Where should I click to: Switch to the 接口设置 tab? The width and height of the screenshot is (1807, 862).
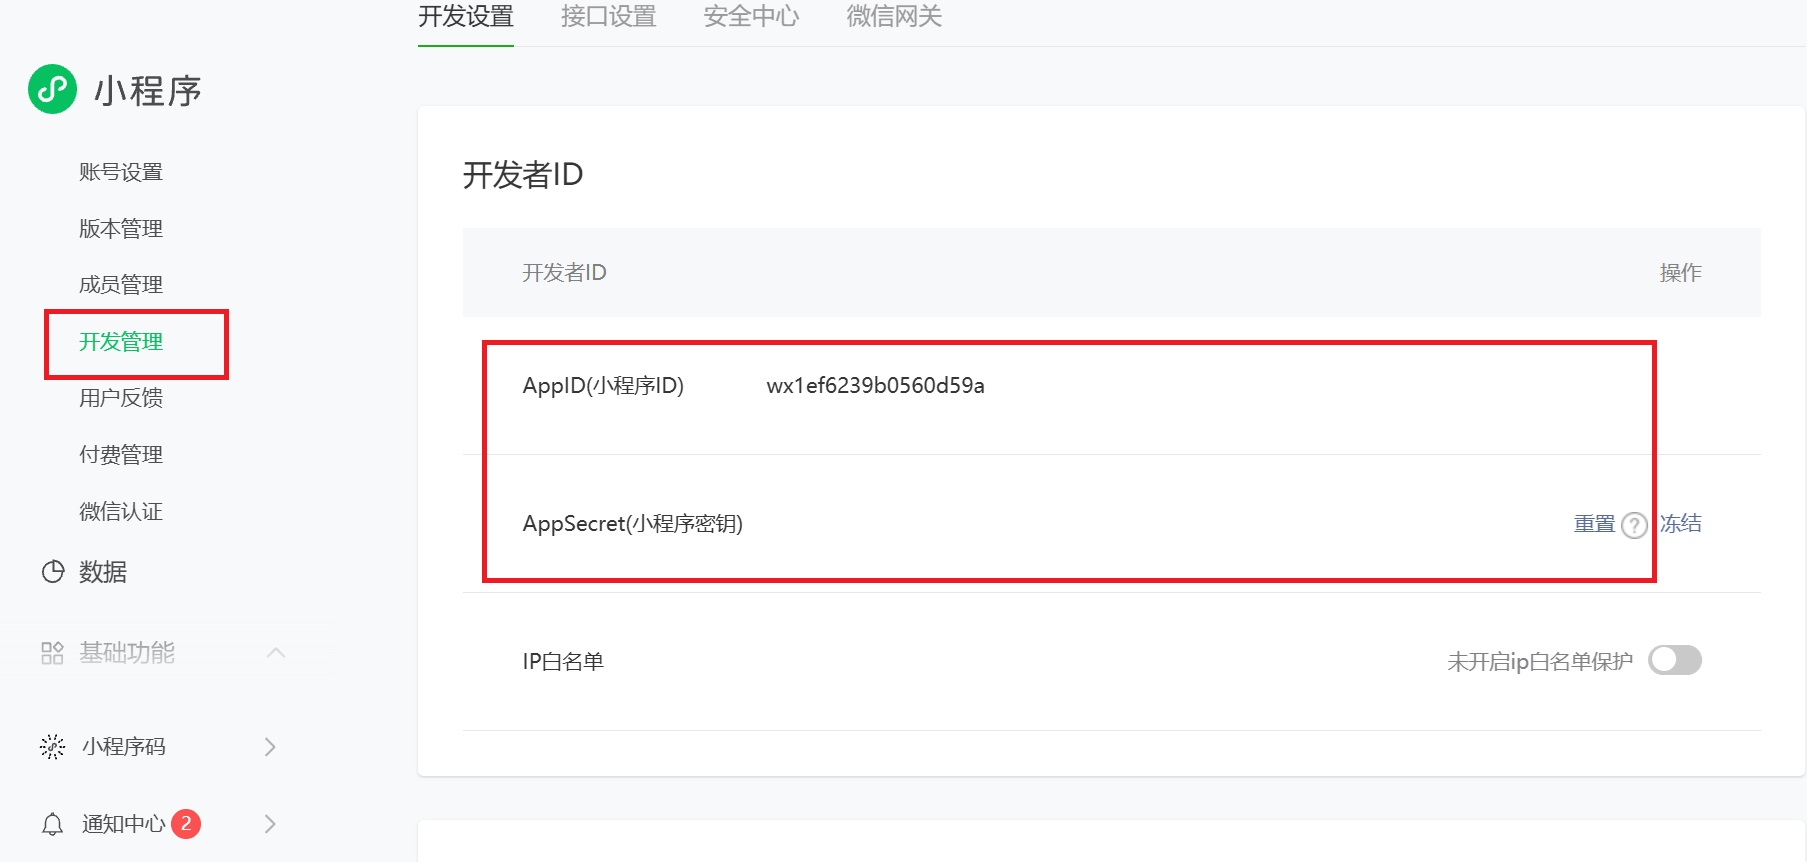click(x=609, y=17)
